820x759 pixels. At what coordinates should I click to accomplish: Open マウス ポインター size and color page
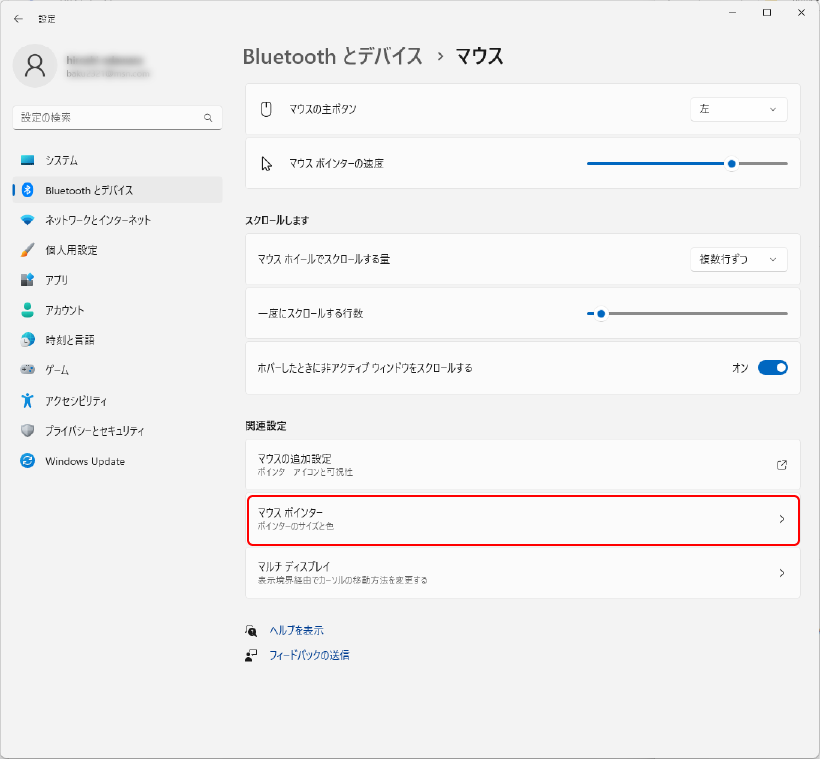coord(522,519)
